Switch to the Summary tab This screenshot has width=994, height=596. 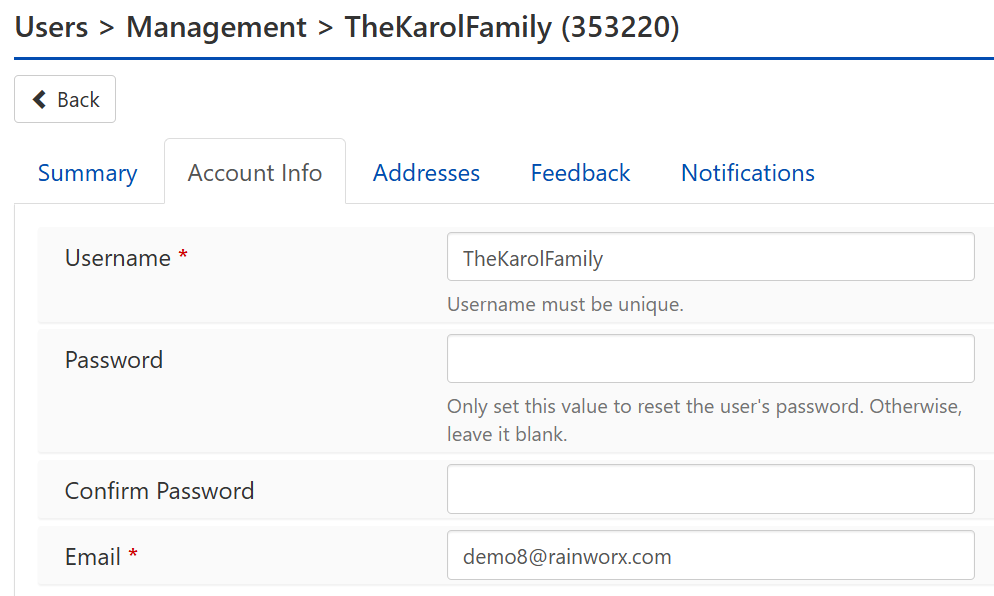click(x=87, y=172)
